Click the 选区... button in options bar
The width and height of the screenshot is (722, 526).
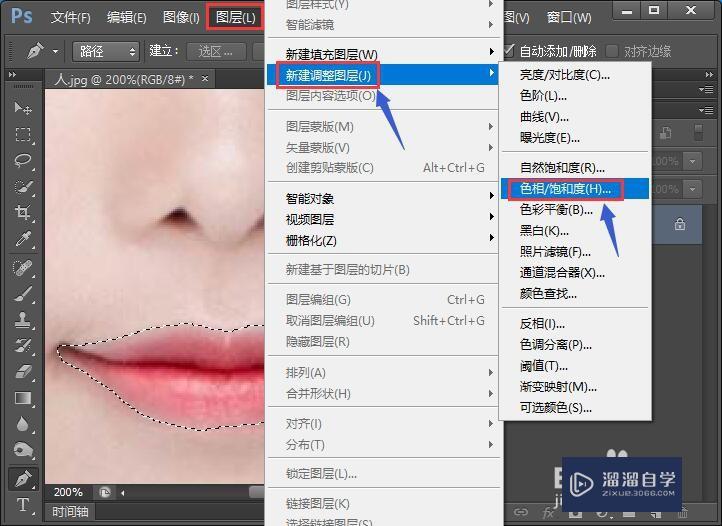click(x=215, y=51)
